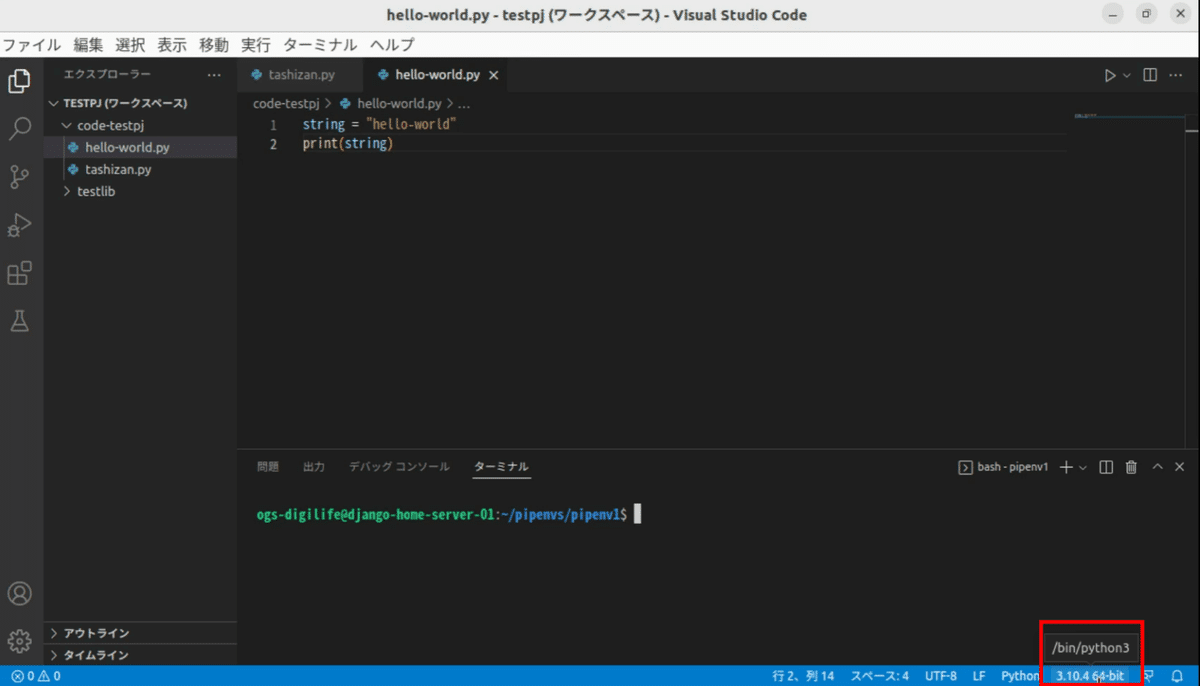Viewport: 1200px width, 686px height.
Task: Open the 表示 menu
Action: 172,45
